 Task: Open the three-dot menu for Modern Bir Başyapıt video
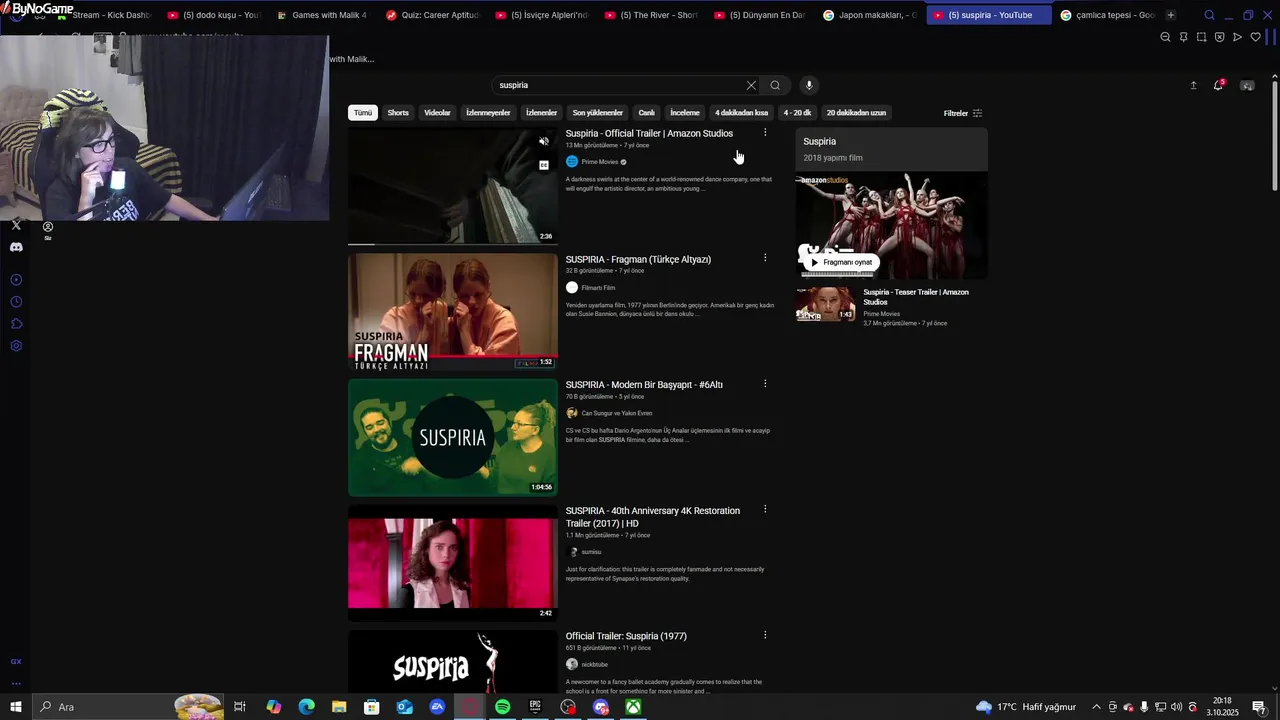[765, 384]
